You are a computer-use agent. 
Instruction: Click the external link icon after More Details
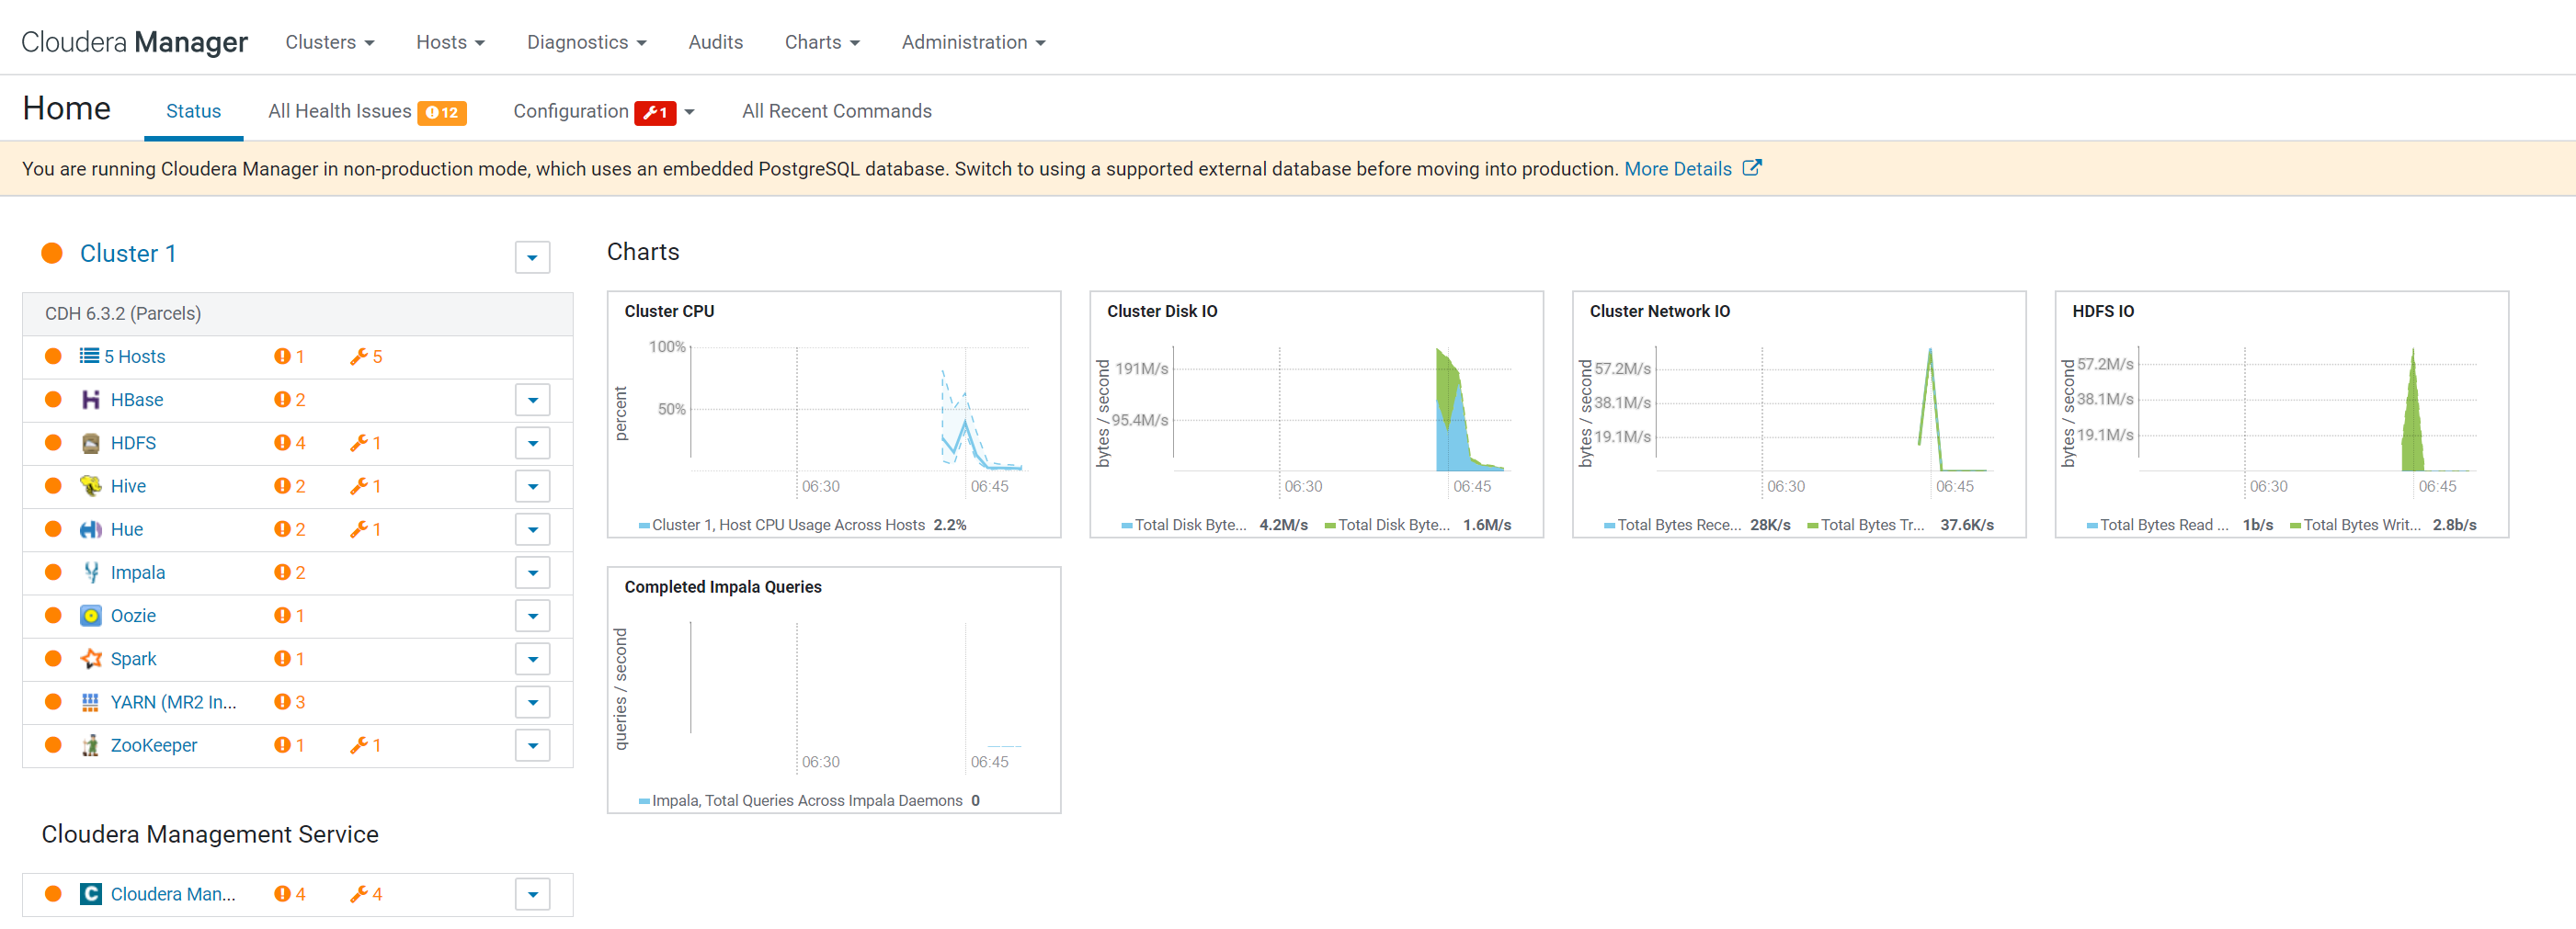pyautogui.click(x=1752, y=168)
